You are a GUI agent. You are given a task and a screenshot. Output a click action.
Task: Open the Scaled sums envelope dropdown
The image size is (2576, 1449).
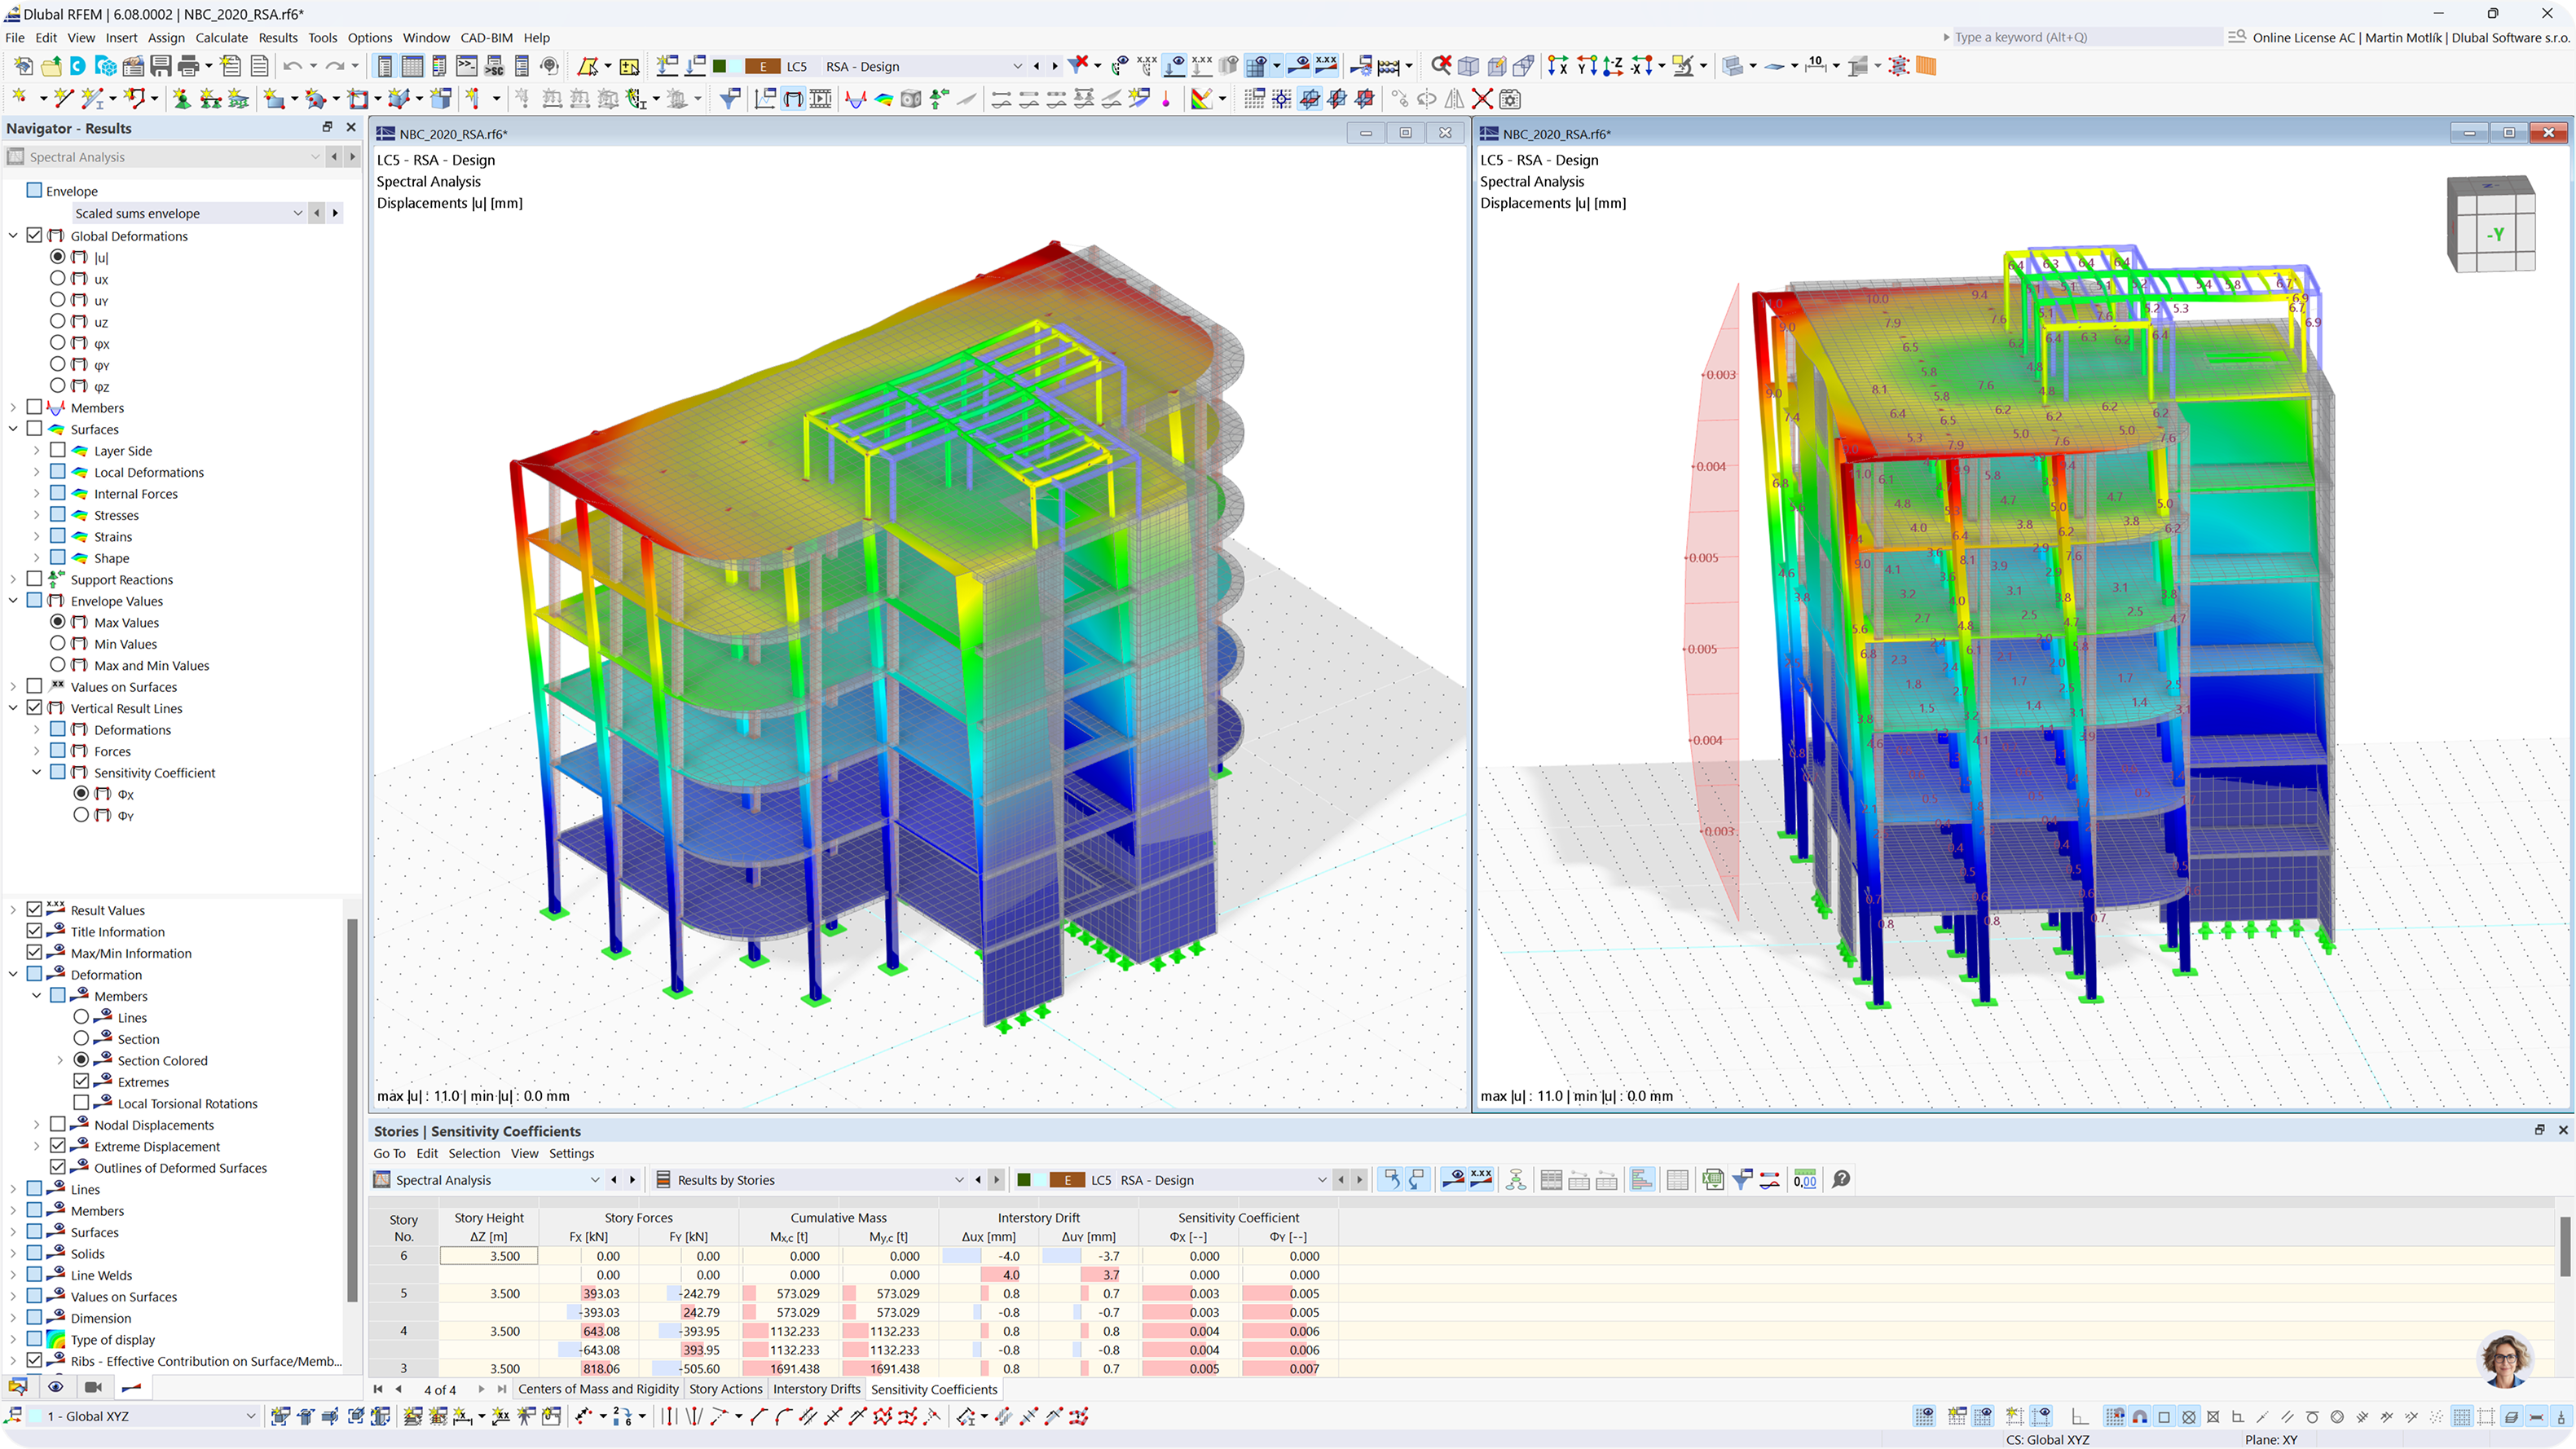(298, 213)
